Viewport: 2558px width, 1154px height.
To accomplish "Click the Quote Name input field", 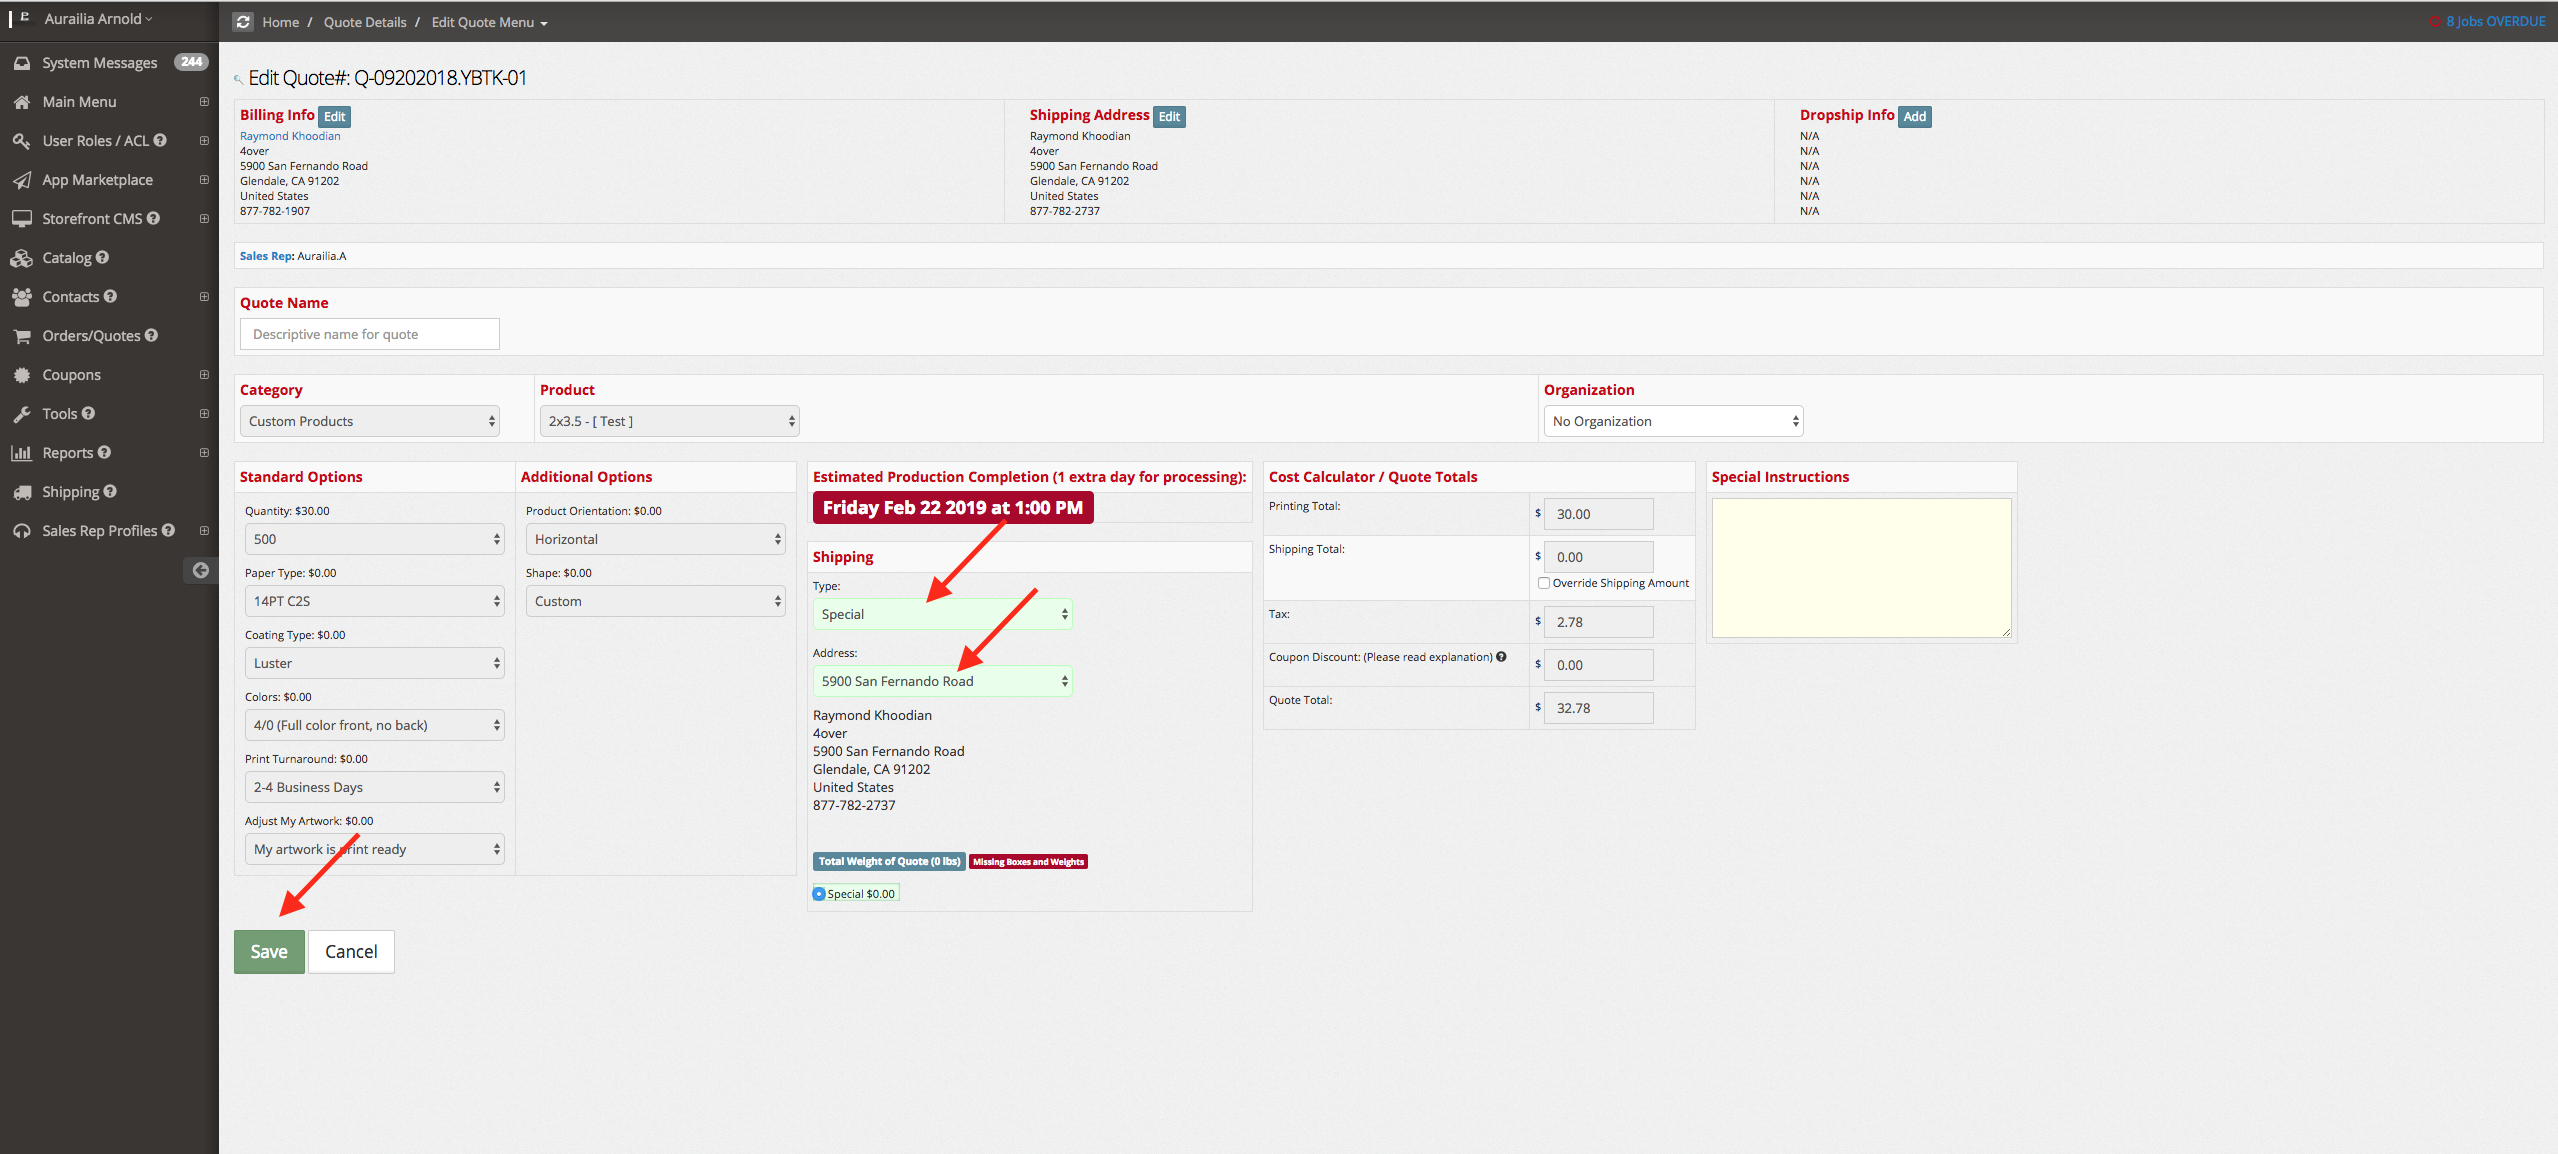I will point(369,334).
